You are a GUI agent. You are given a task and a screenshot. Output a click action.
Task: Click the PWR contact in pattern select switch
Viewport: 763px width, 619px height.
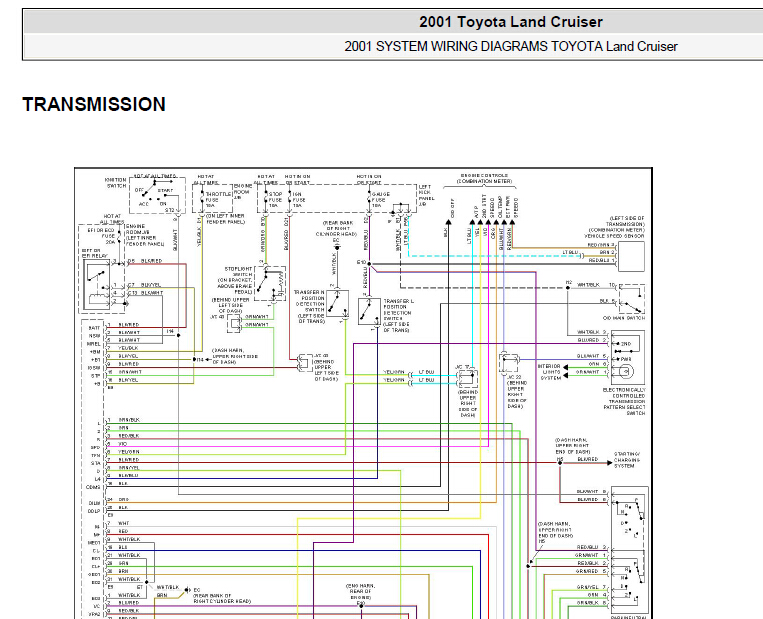point(626,359)
